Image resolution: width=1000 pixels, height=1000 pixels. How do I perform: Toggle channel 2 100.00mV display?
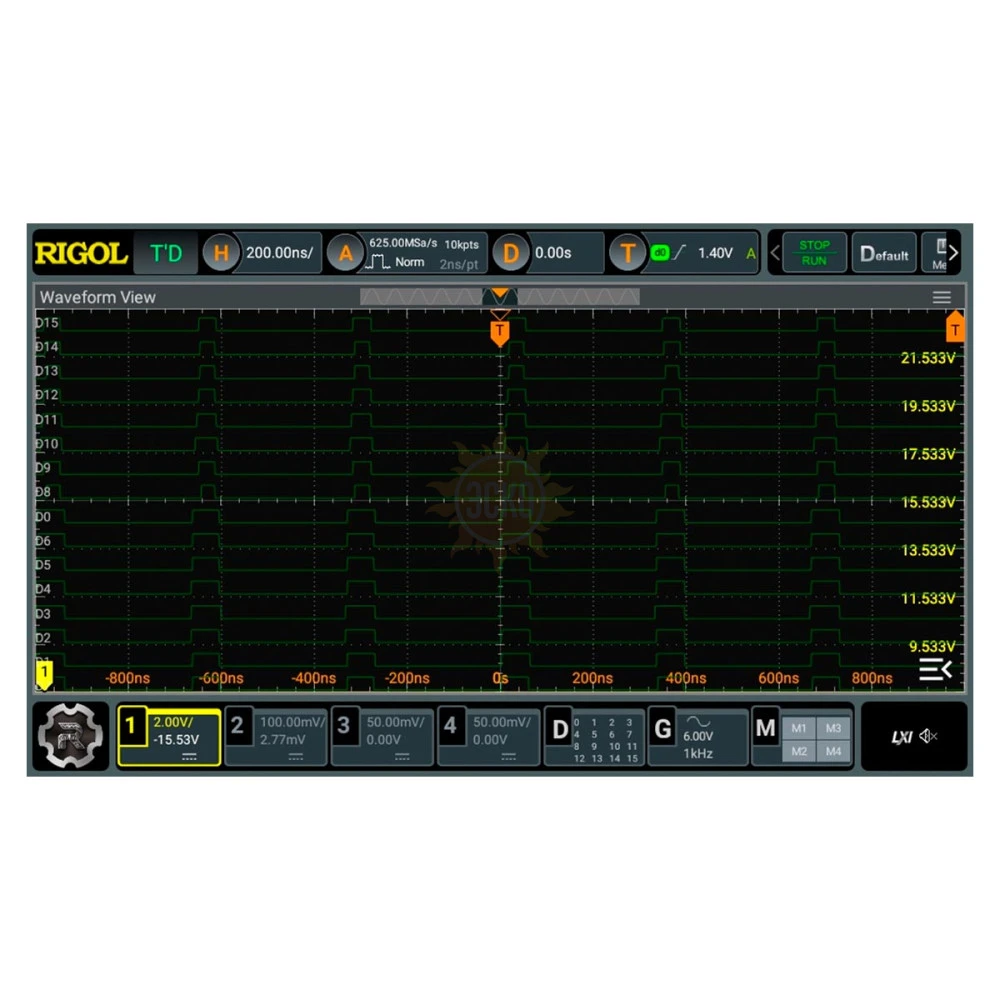point(276,737)
